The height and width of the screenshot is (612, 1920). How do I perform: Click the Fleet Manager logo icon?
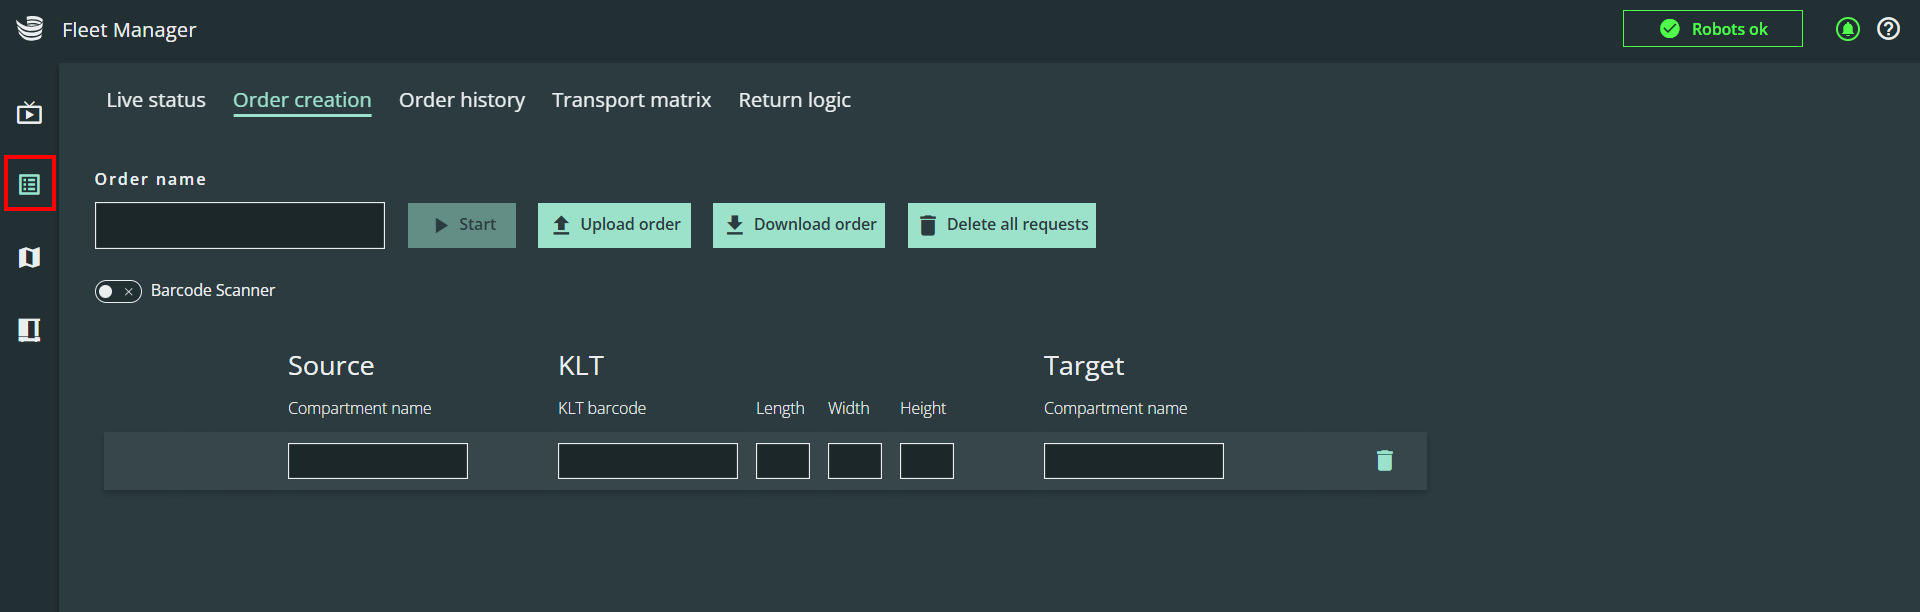[30, 29]
